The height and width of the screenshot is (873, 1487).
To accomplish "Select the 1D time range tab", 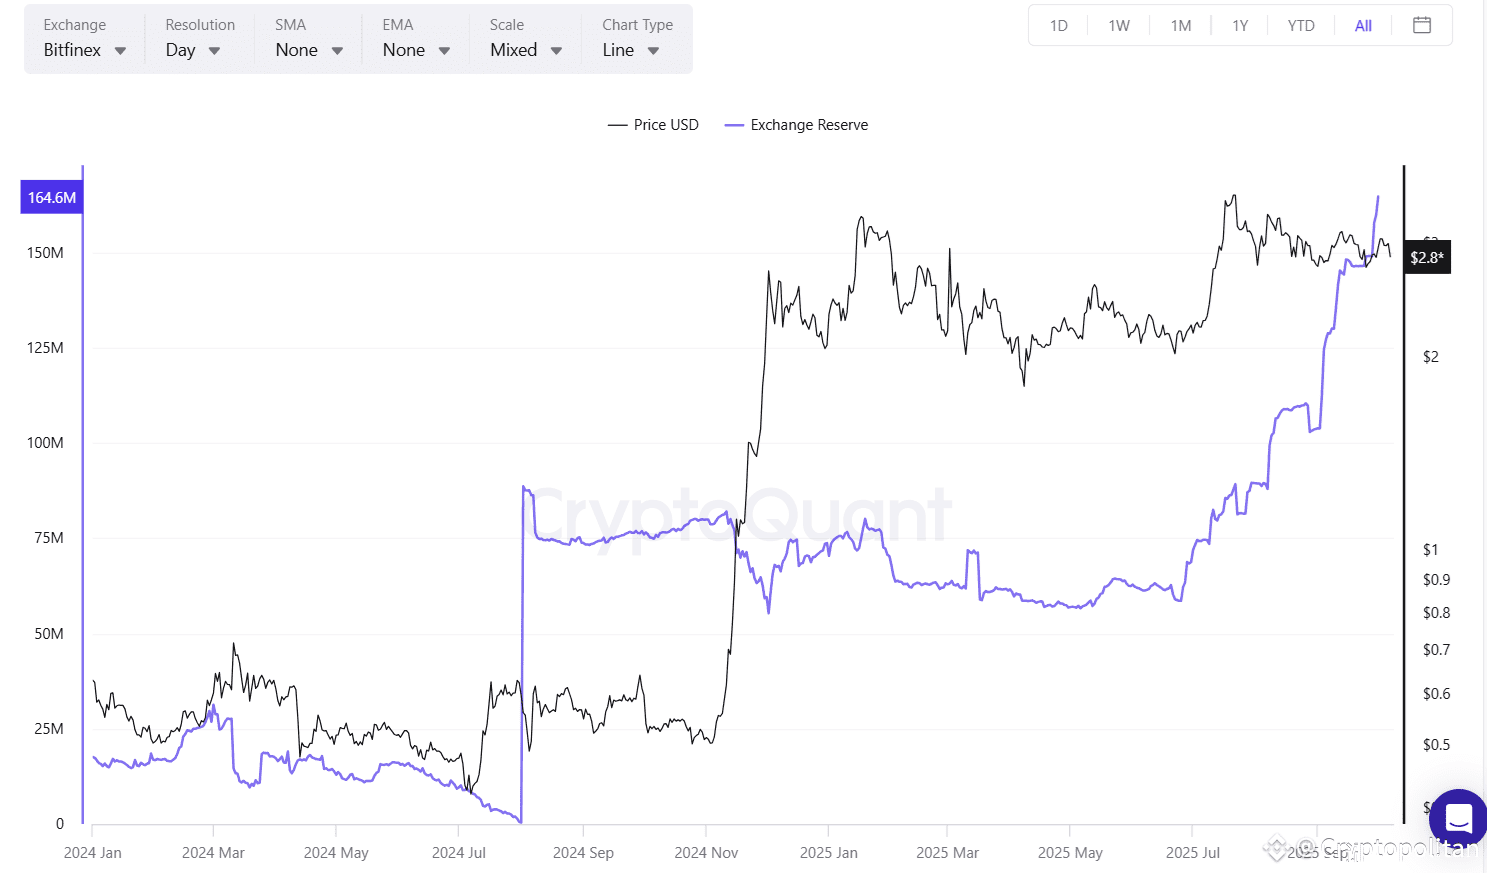I will pyautogui.click(x=1058, y=26).
